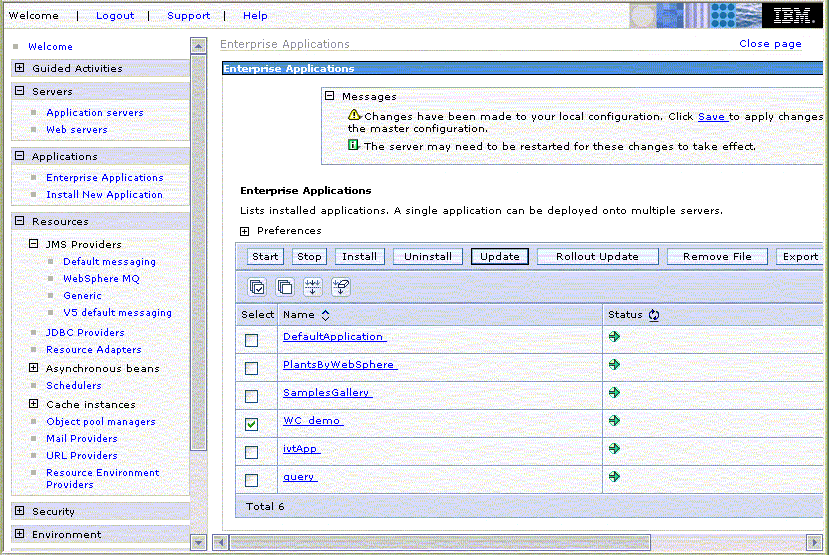This screenshot has height=555, width=829.
Task: Tick the DefaultApplication checkbox
Action: (x=252, y=340)
